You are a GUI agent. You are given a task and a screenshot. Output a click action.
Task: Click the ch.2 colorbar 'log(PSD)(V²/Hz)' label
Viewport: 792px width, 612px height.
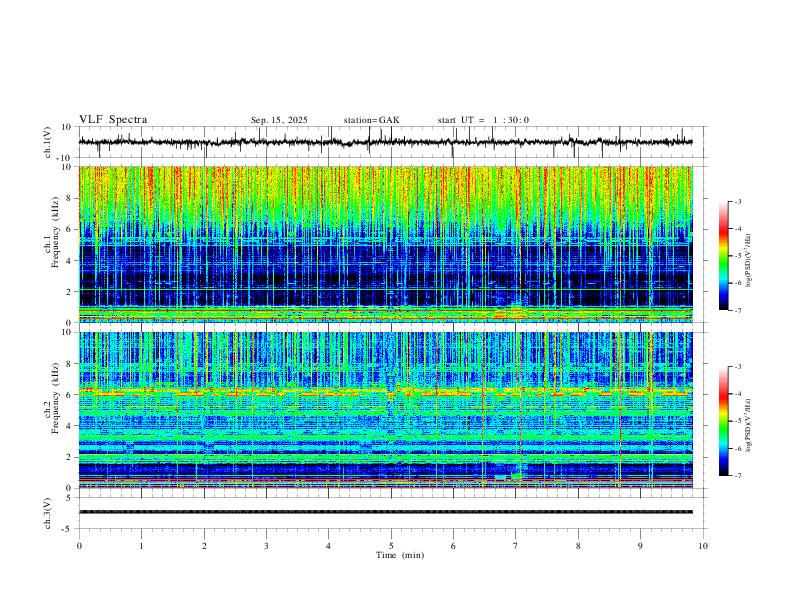(x=749, y=425)
